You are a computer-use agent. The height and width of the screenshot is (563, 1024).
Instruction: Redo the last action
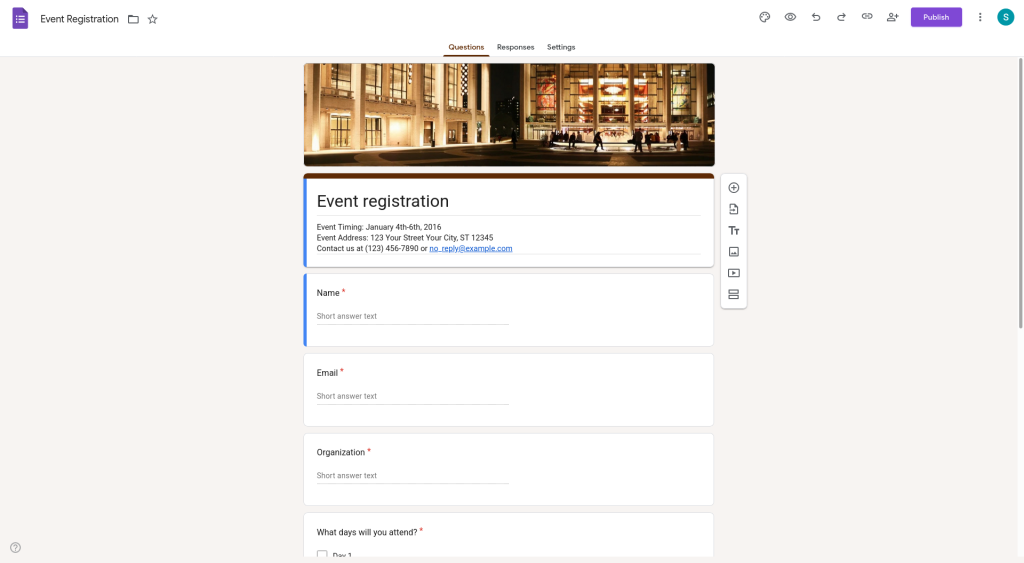point(841,17)
